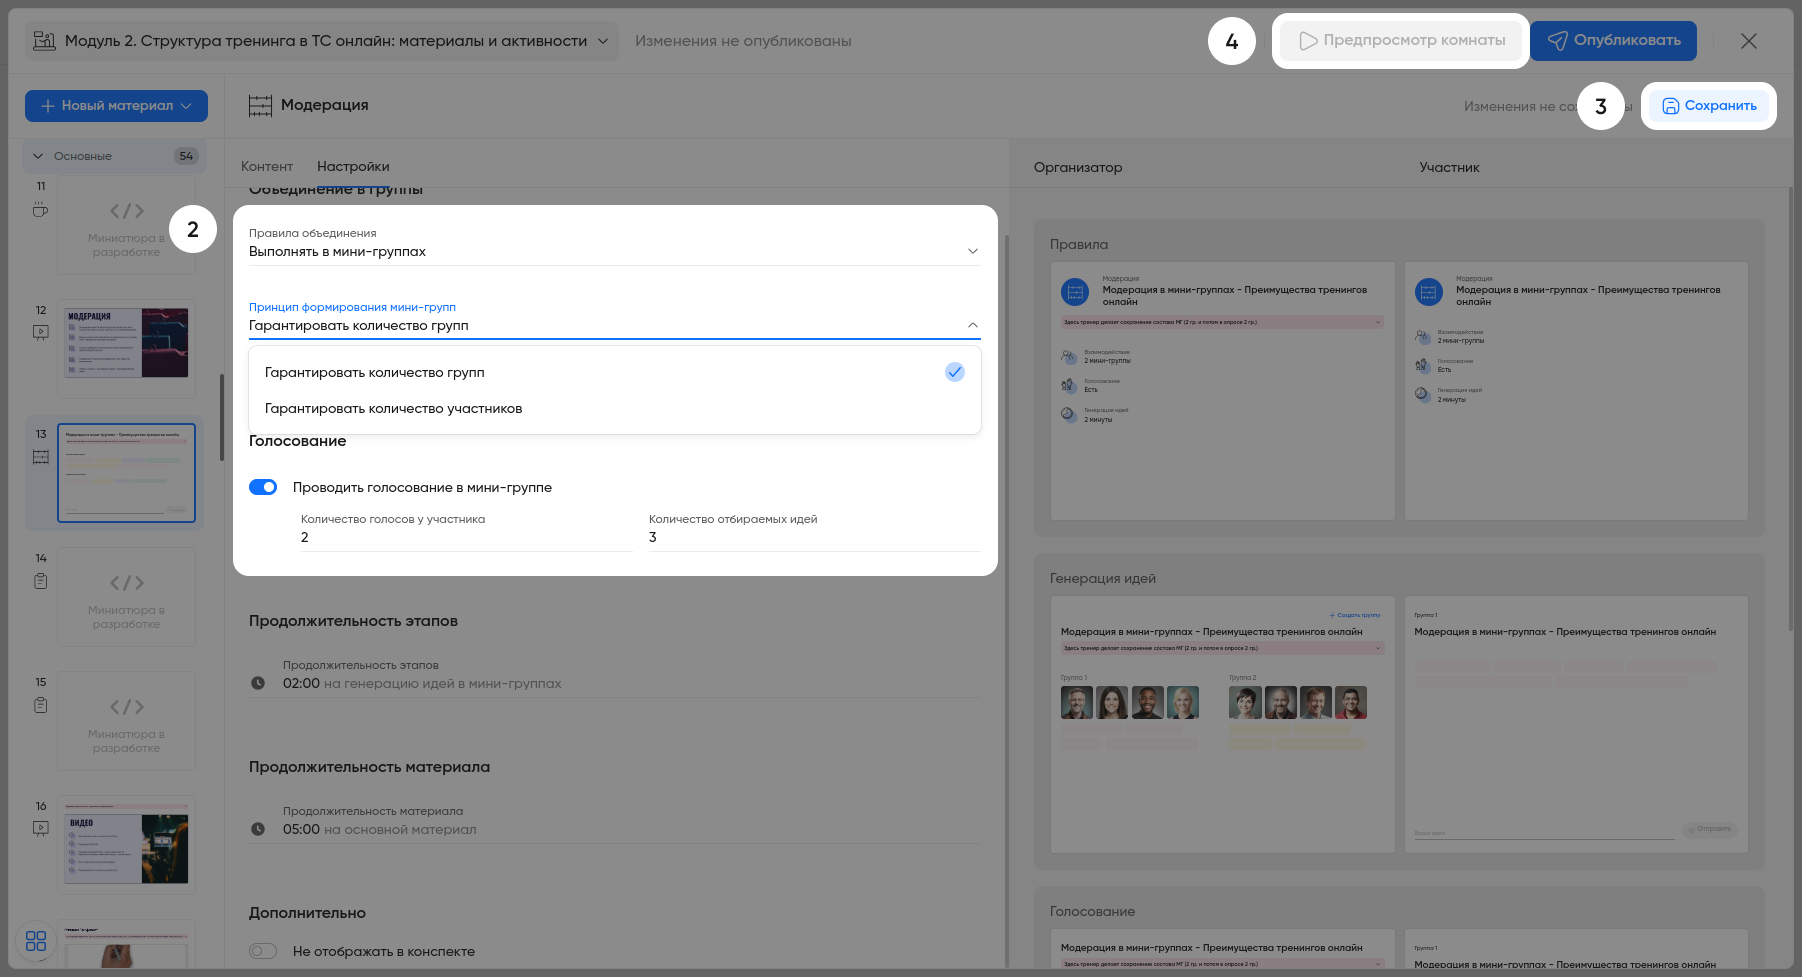Select slide 16 video thumbnail
This screenshot has width=1802, height=977.
(126, 845)
